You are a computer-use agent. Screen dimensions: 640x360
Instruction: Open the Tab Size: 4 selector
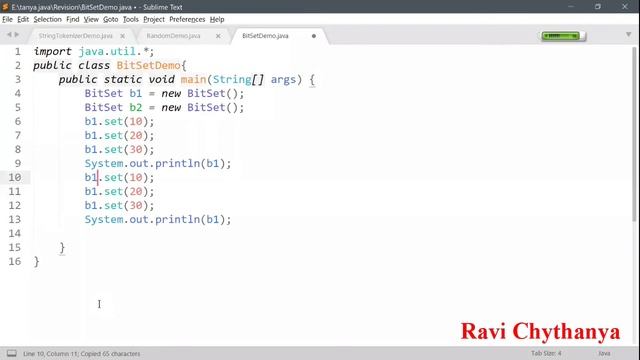(546, 353)
